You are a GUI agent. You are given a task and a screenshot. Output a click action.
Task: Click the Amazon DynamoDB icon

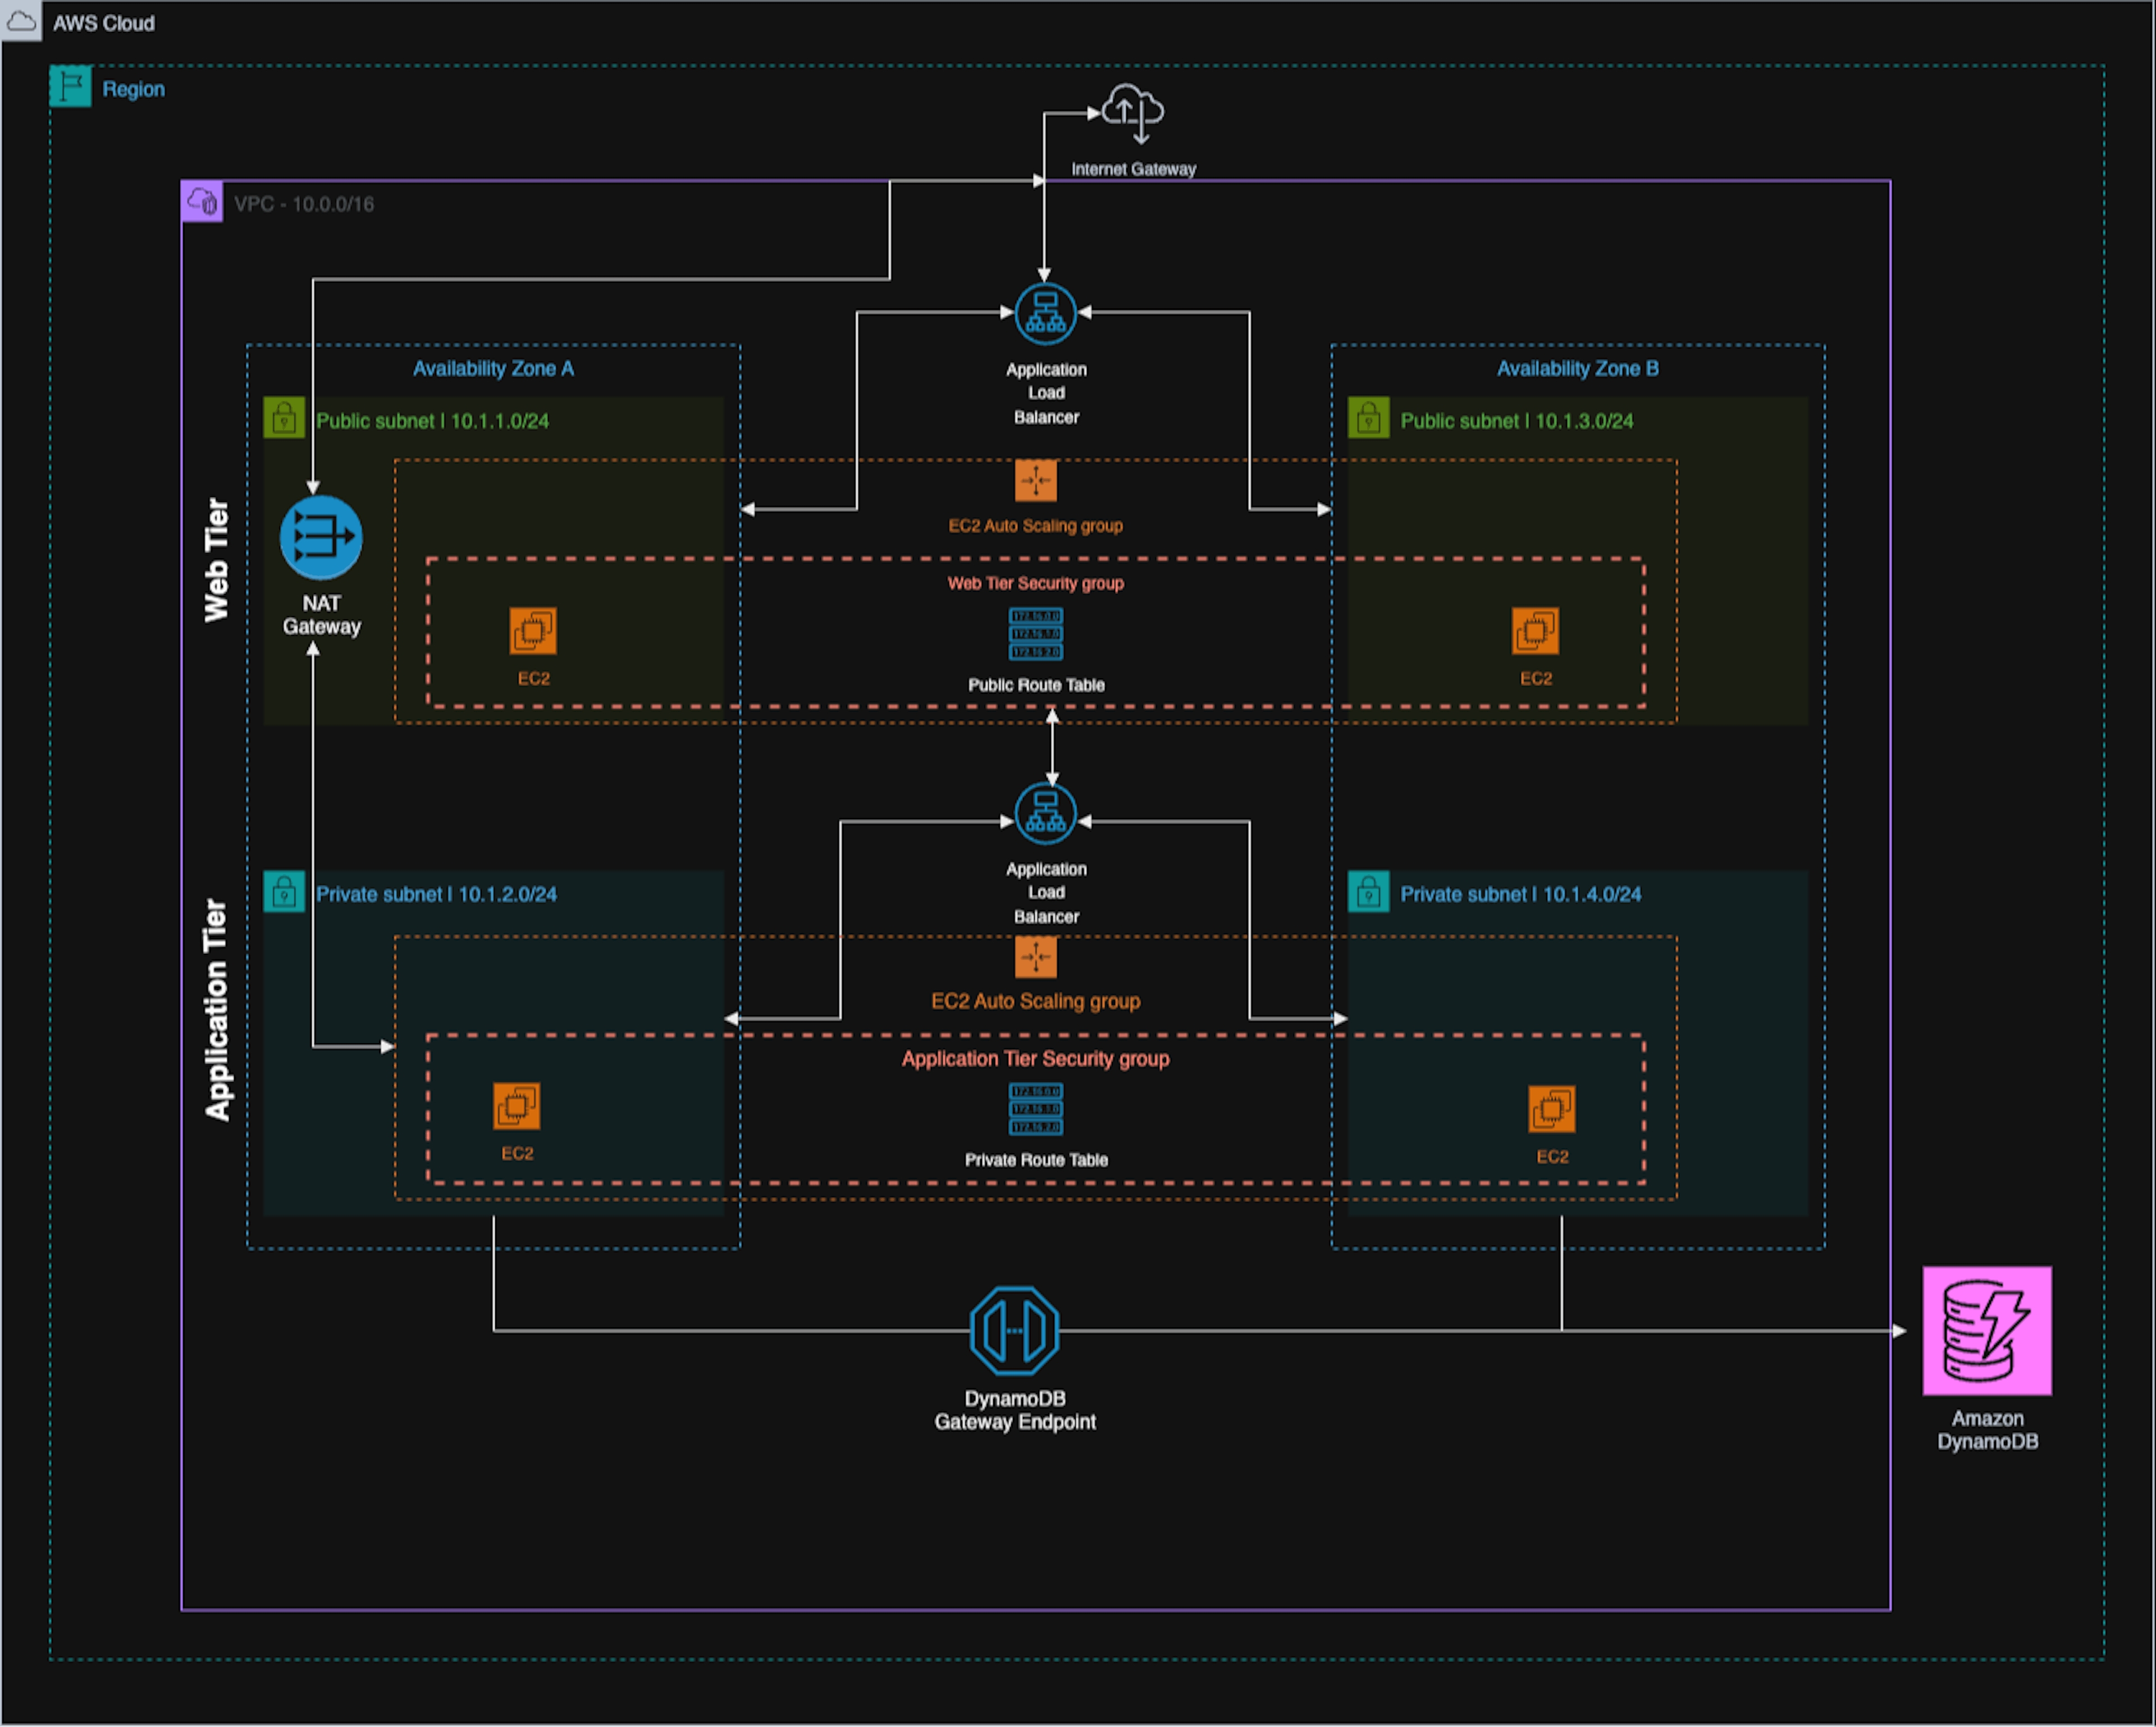(1987, 1330)
